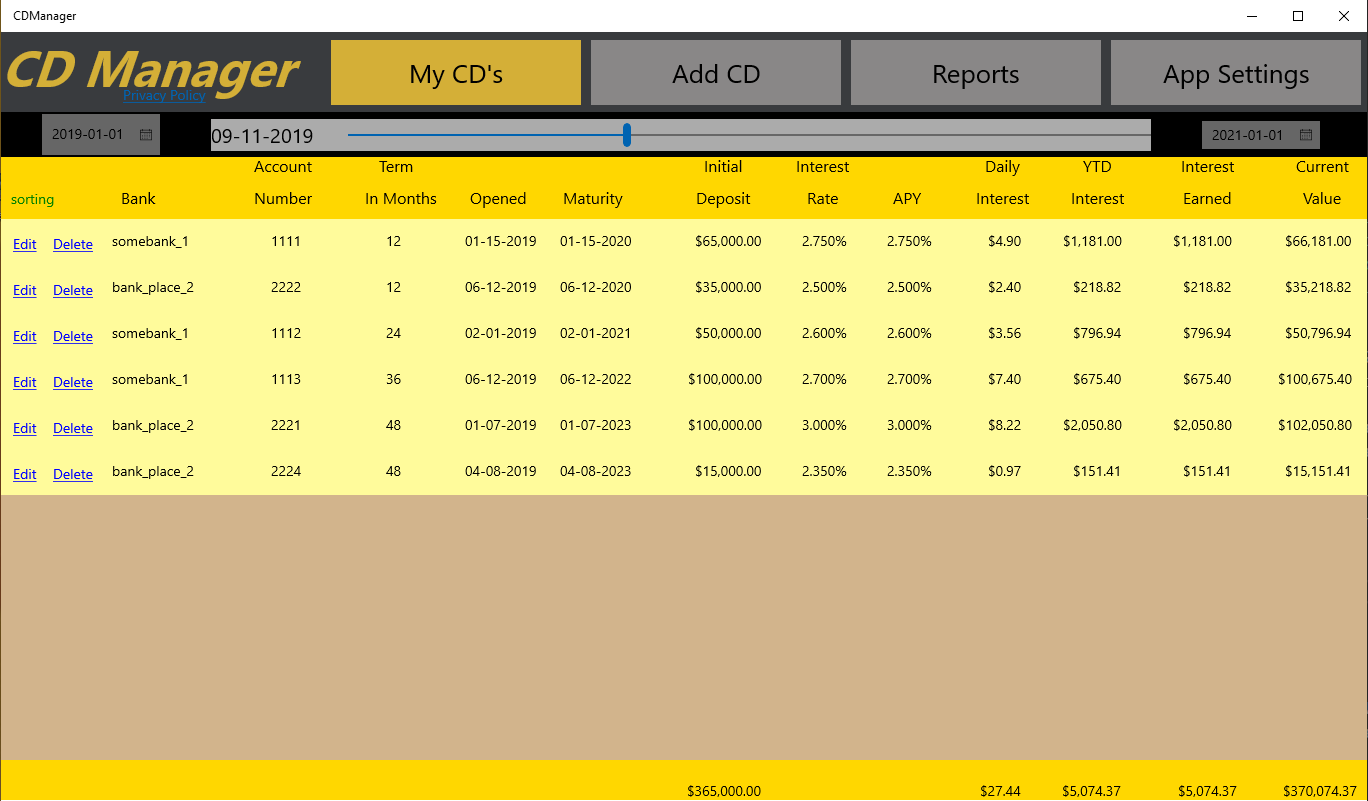Viewport: 1368px width, 801px height.
Task: Sort by the Bank column header
Action: 137,199
